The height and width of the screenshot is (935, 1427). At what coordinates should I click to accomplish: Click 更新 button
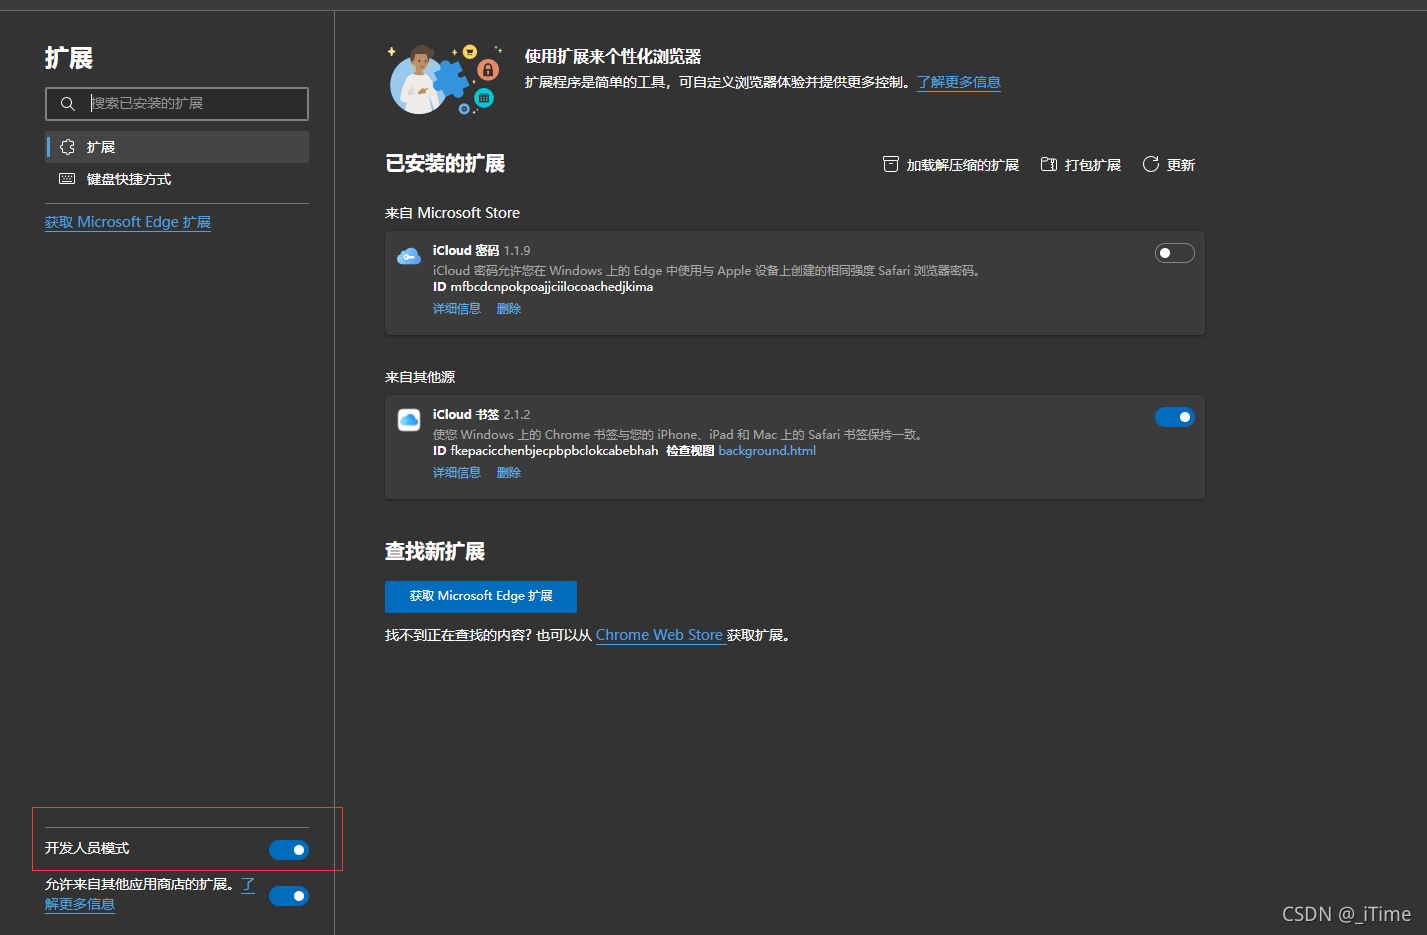point(1169,165)
